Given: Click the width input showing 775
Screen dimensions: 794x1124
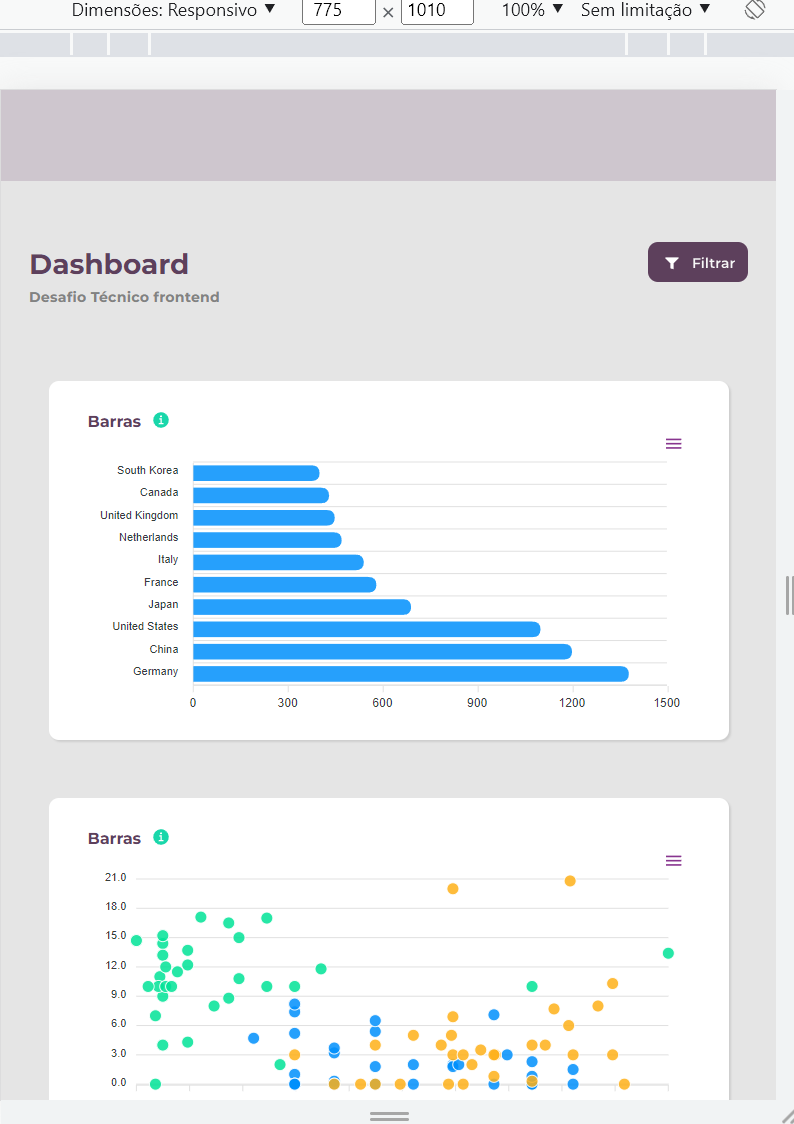Looking at the screenshot, I should tap(339, 11).
